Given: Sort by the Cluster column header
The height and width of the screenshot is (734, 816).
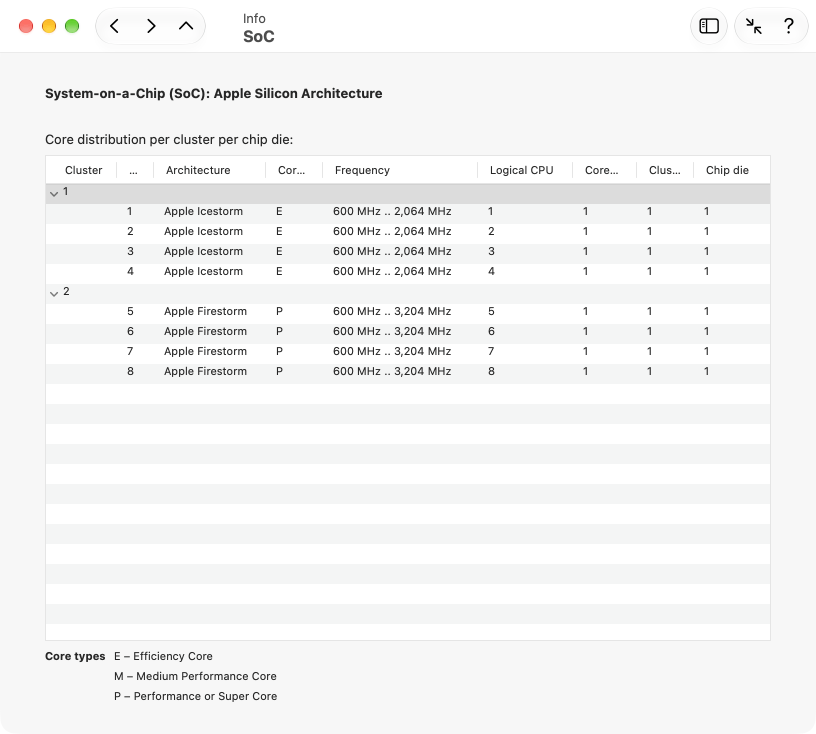Looking at the screenshot, I should pyautogui.click(x=83, y=170).
